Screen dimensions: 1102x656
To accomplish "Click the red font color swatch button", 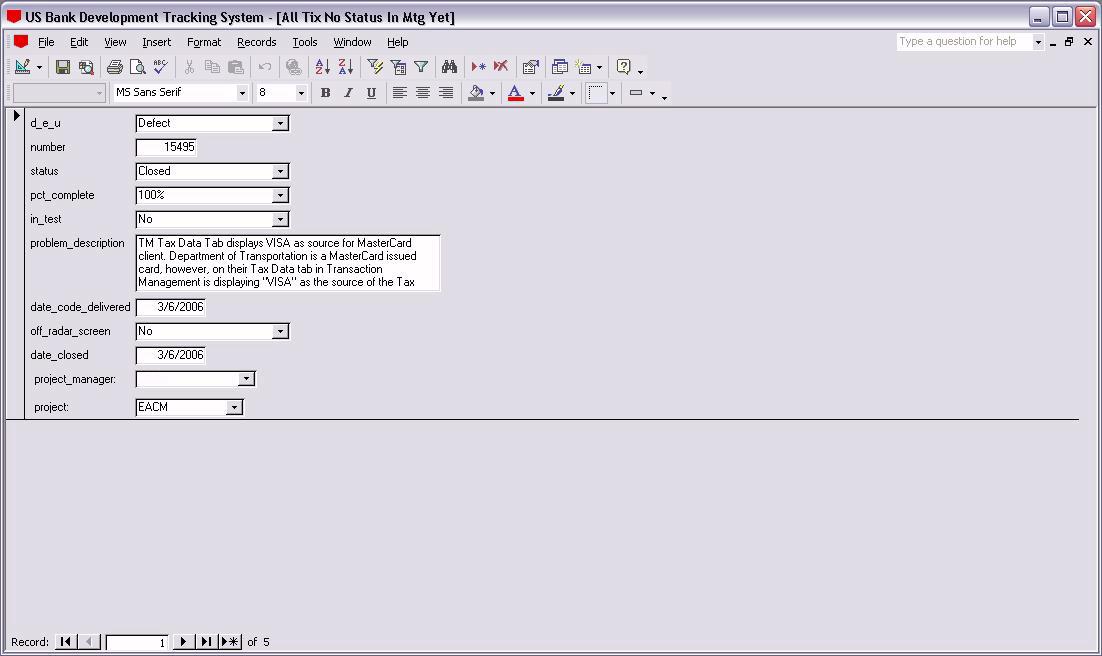I will click(x=515, y=93).
